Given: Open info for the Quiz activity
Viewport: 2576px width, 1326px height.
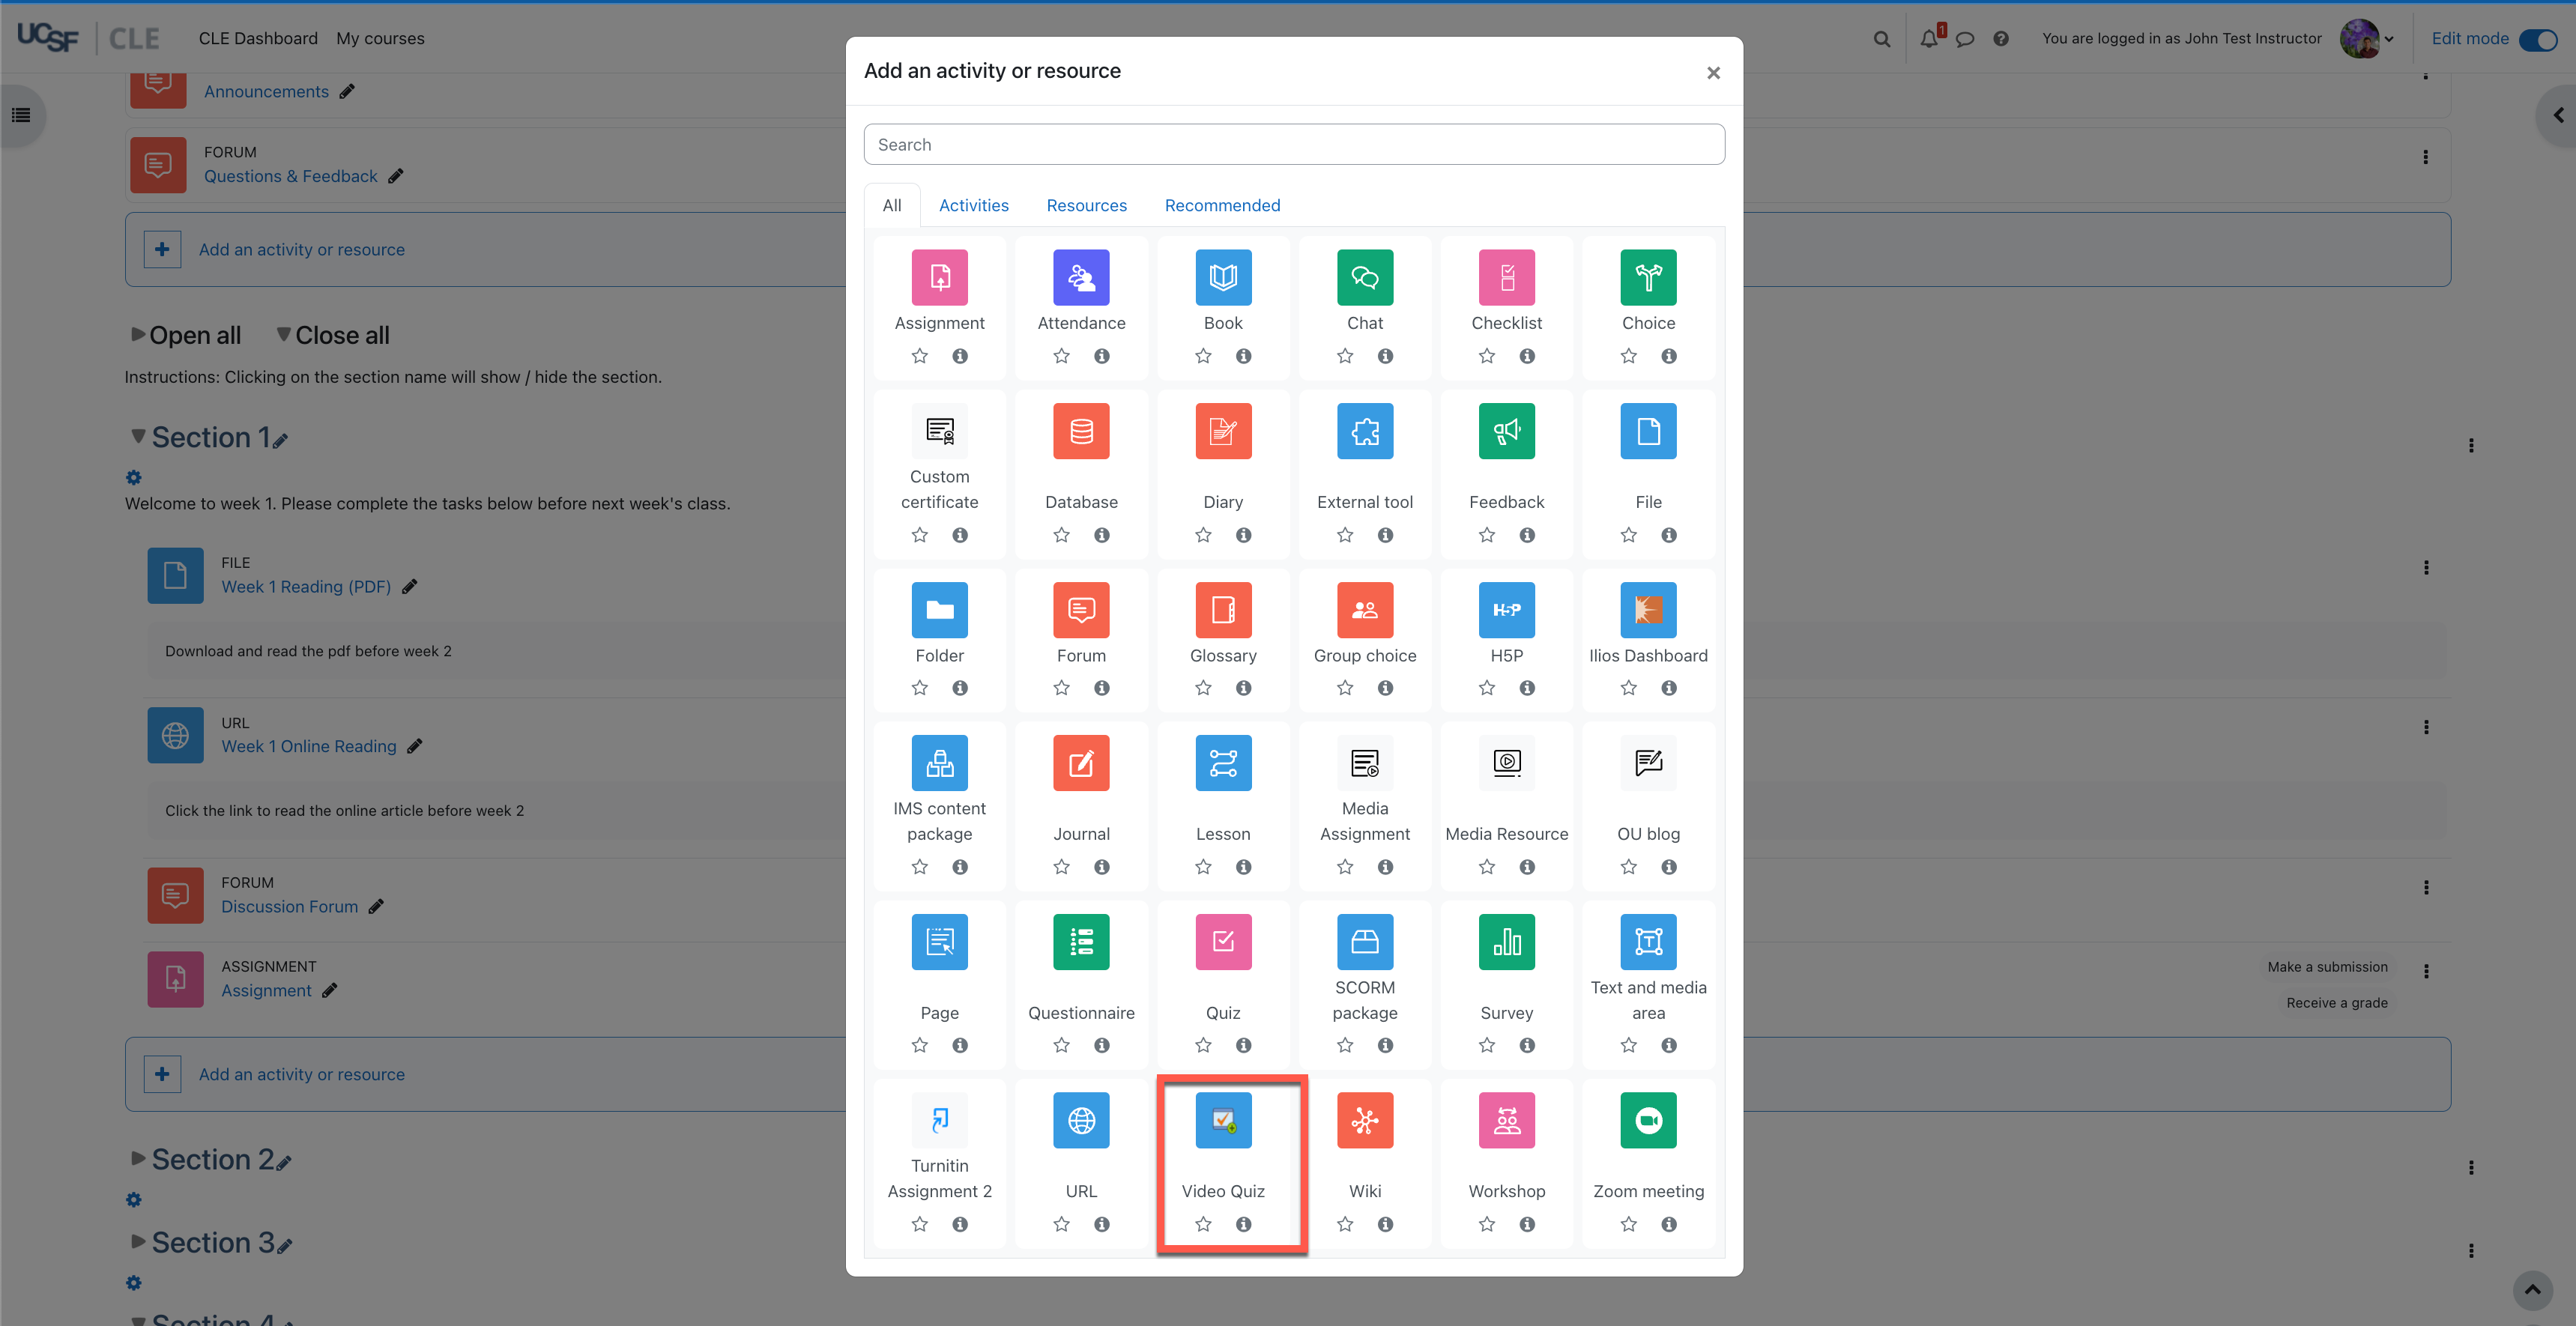Looking at the screenshot, I should (x=1243, y=1045).
